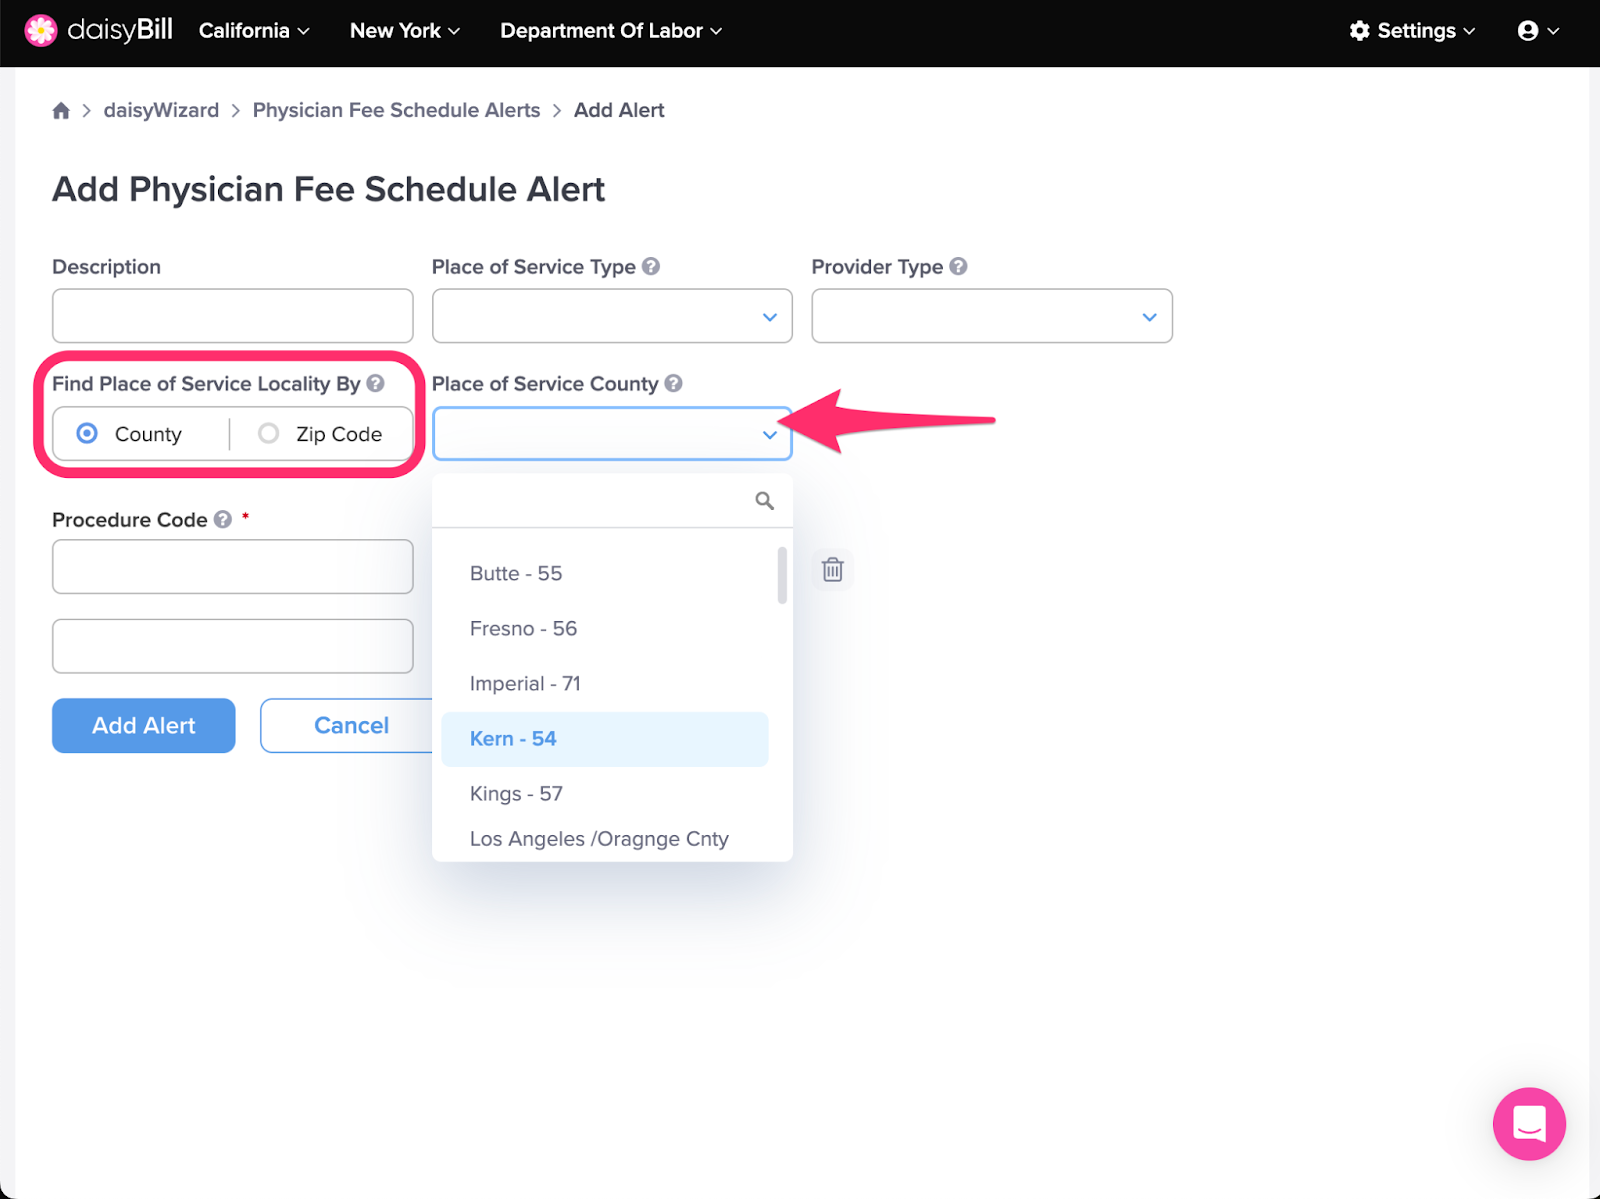This screenshot has height=1199, width=1600.
Task: Click the Add Alert button
Action: pos(144,726)
